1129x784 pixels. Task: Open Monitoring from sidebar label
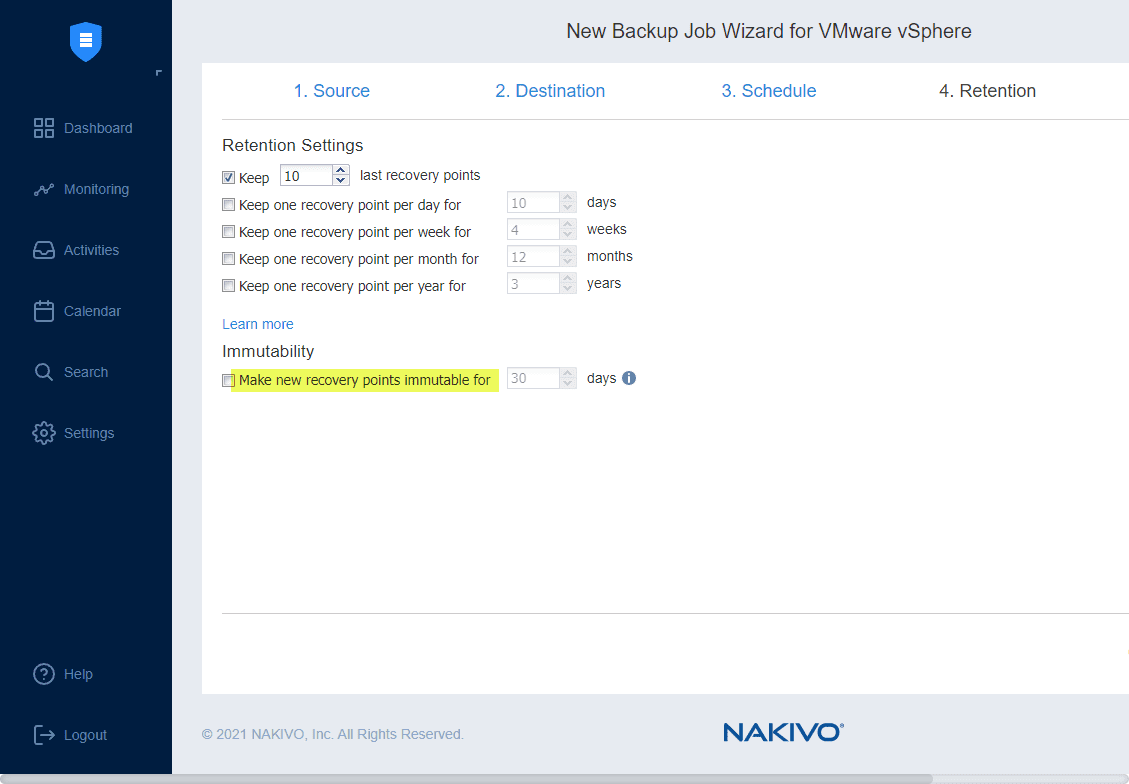[x=96, y=189]
